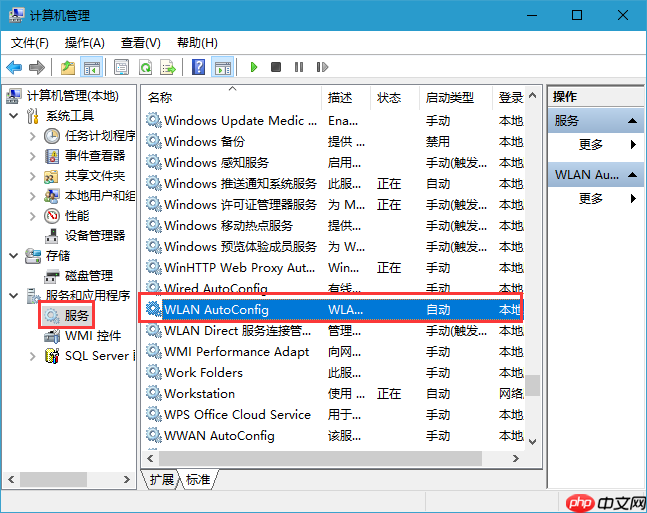Switch to the 标准 tab
This screenshot has width=647, height=513.
pos(198,479)
